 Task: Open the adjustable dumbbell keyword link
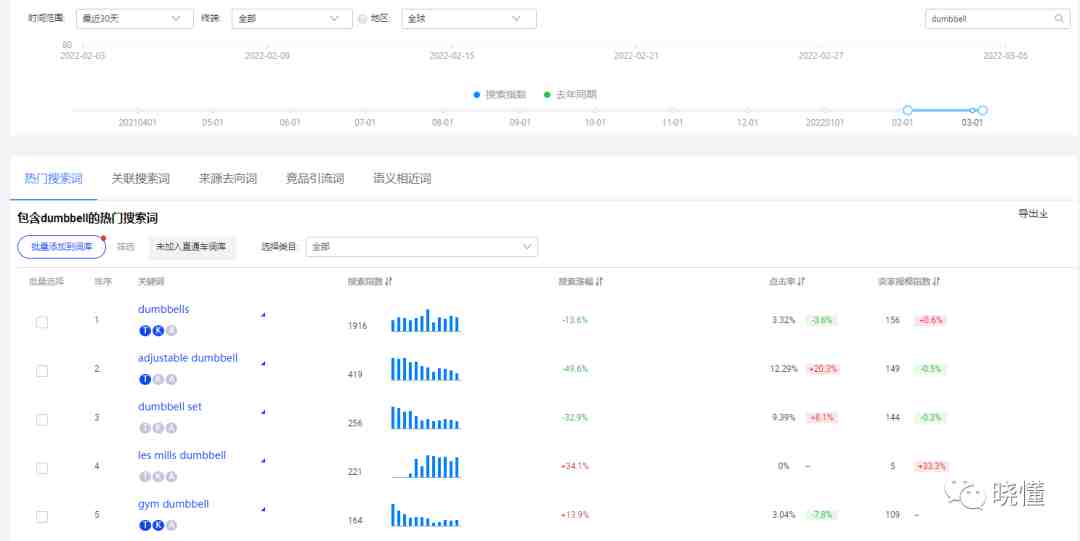pyautogui.click(x=188, y=358)
